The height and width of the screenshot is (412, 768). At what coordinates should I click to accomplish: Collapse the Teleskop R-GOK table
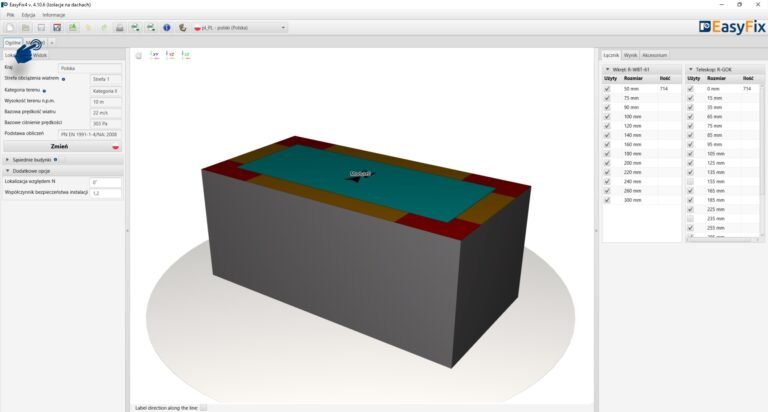691,70
